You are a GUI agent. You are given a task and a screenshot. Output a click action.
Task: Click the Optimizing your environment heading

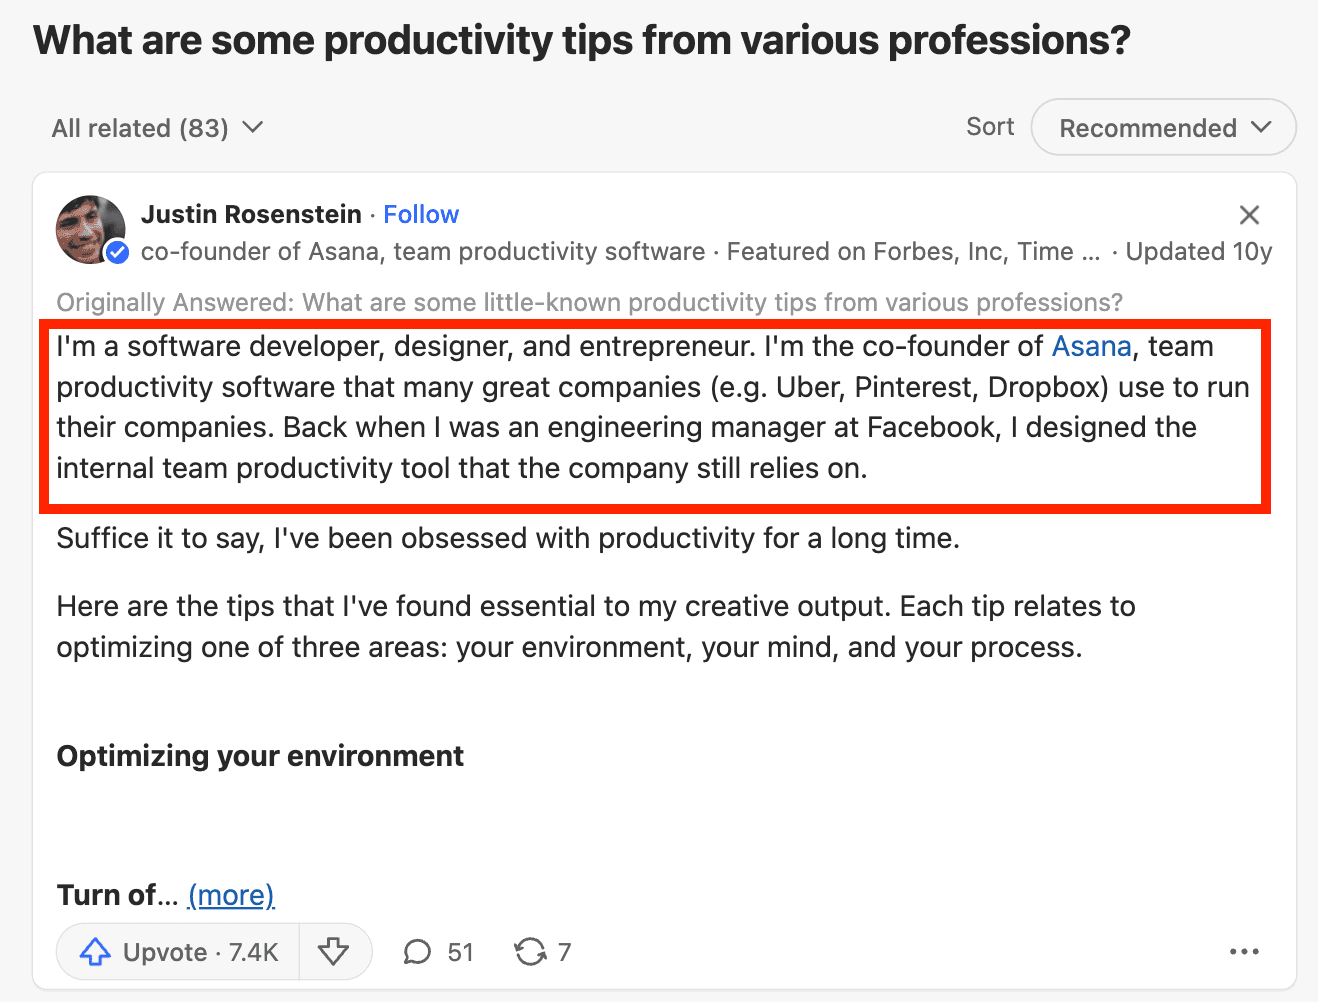click(x=260, y=756)
